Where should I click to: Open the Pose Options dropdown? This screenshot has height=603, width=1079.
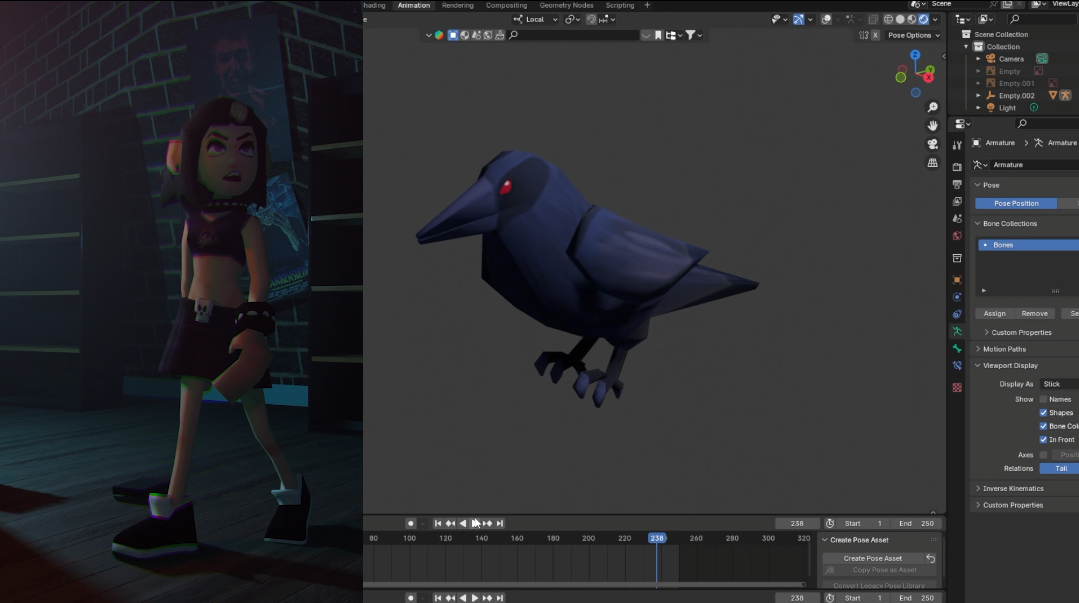point(913,35)
